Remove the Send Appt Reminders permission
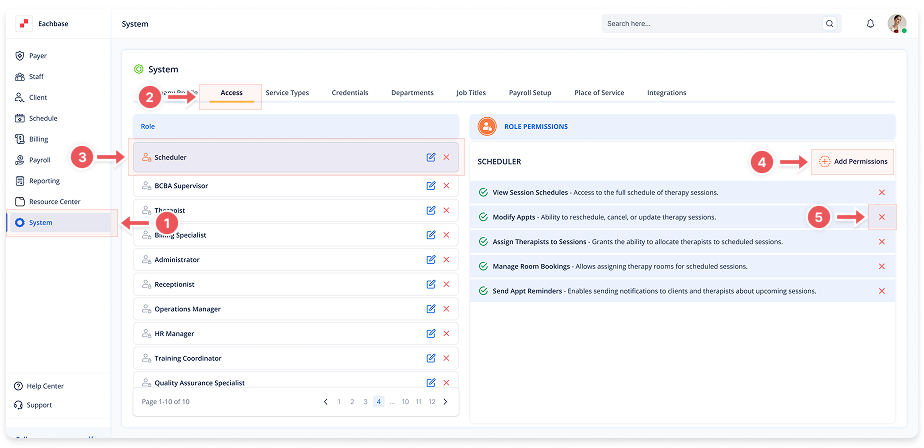924x448 pixels. pos(881,291)
